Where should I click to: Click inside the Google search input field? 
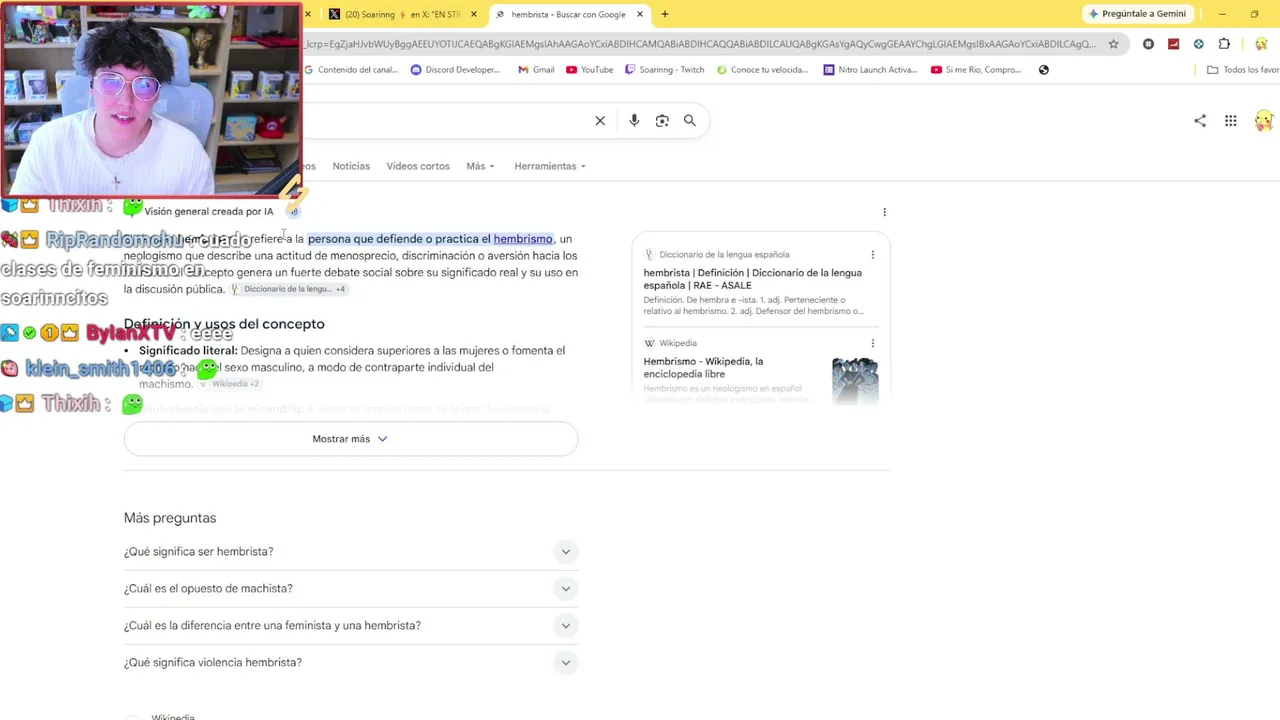445,121
